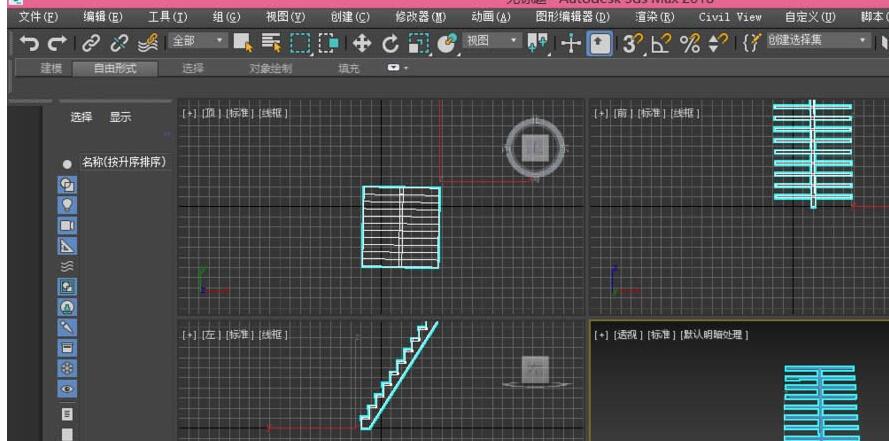The image size is (889, 441).
Task: Click the ViewCube in the left viewport
Action: [x=535, y=370]
